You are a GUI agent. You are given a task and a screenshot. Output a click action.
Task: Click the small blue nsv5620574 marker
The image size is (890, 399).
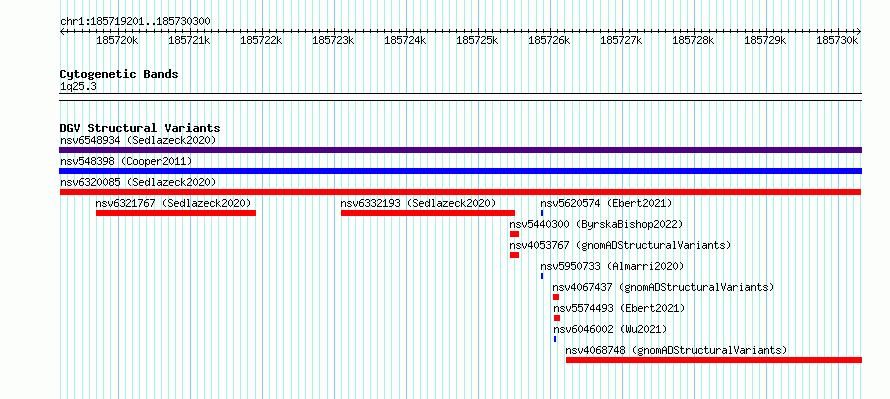coord(542,213)
